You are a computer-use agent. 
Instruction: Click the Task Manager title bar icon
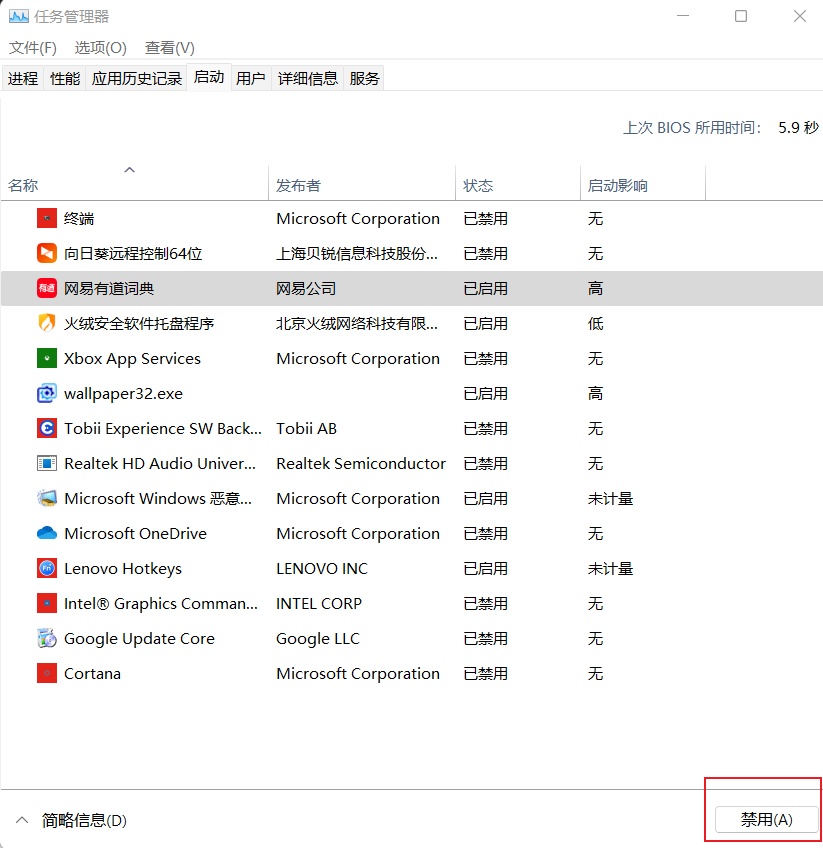pos(18,16)
